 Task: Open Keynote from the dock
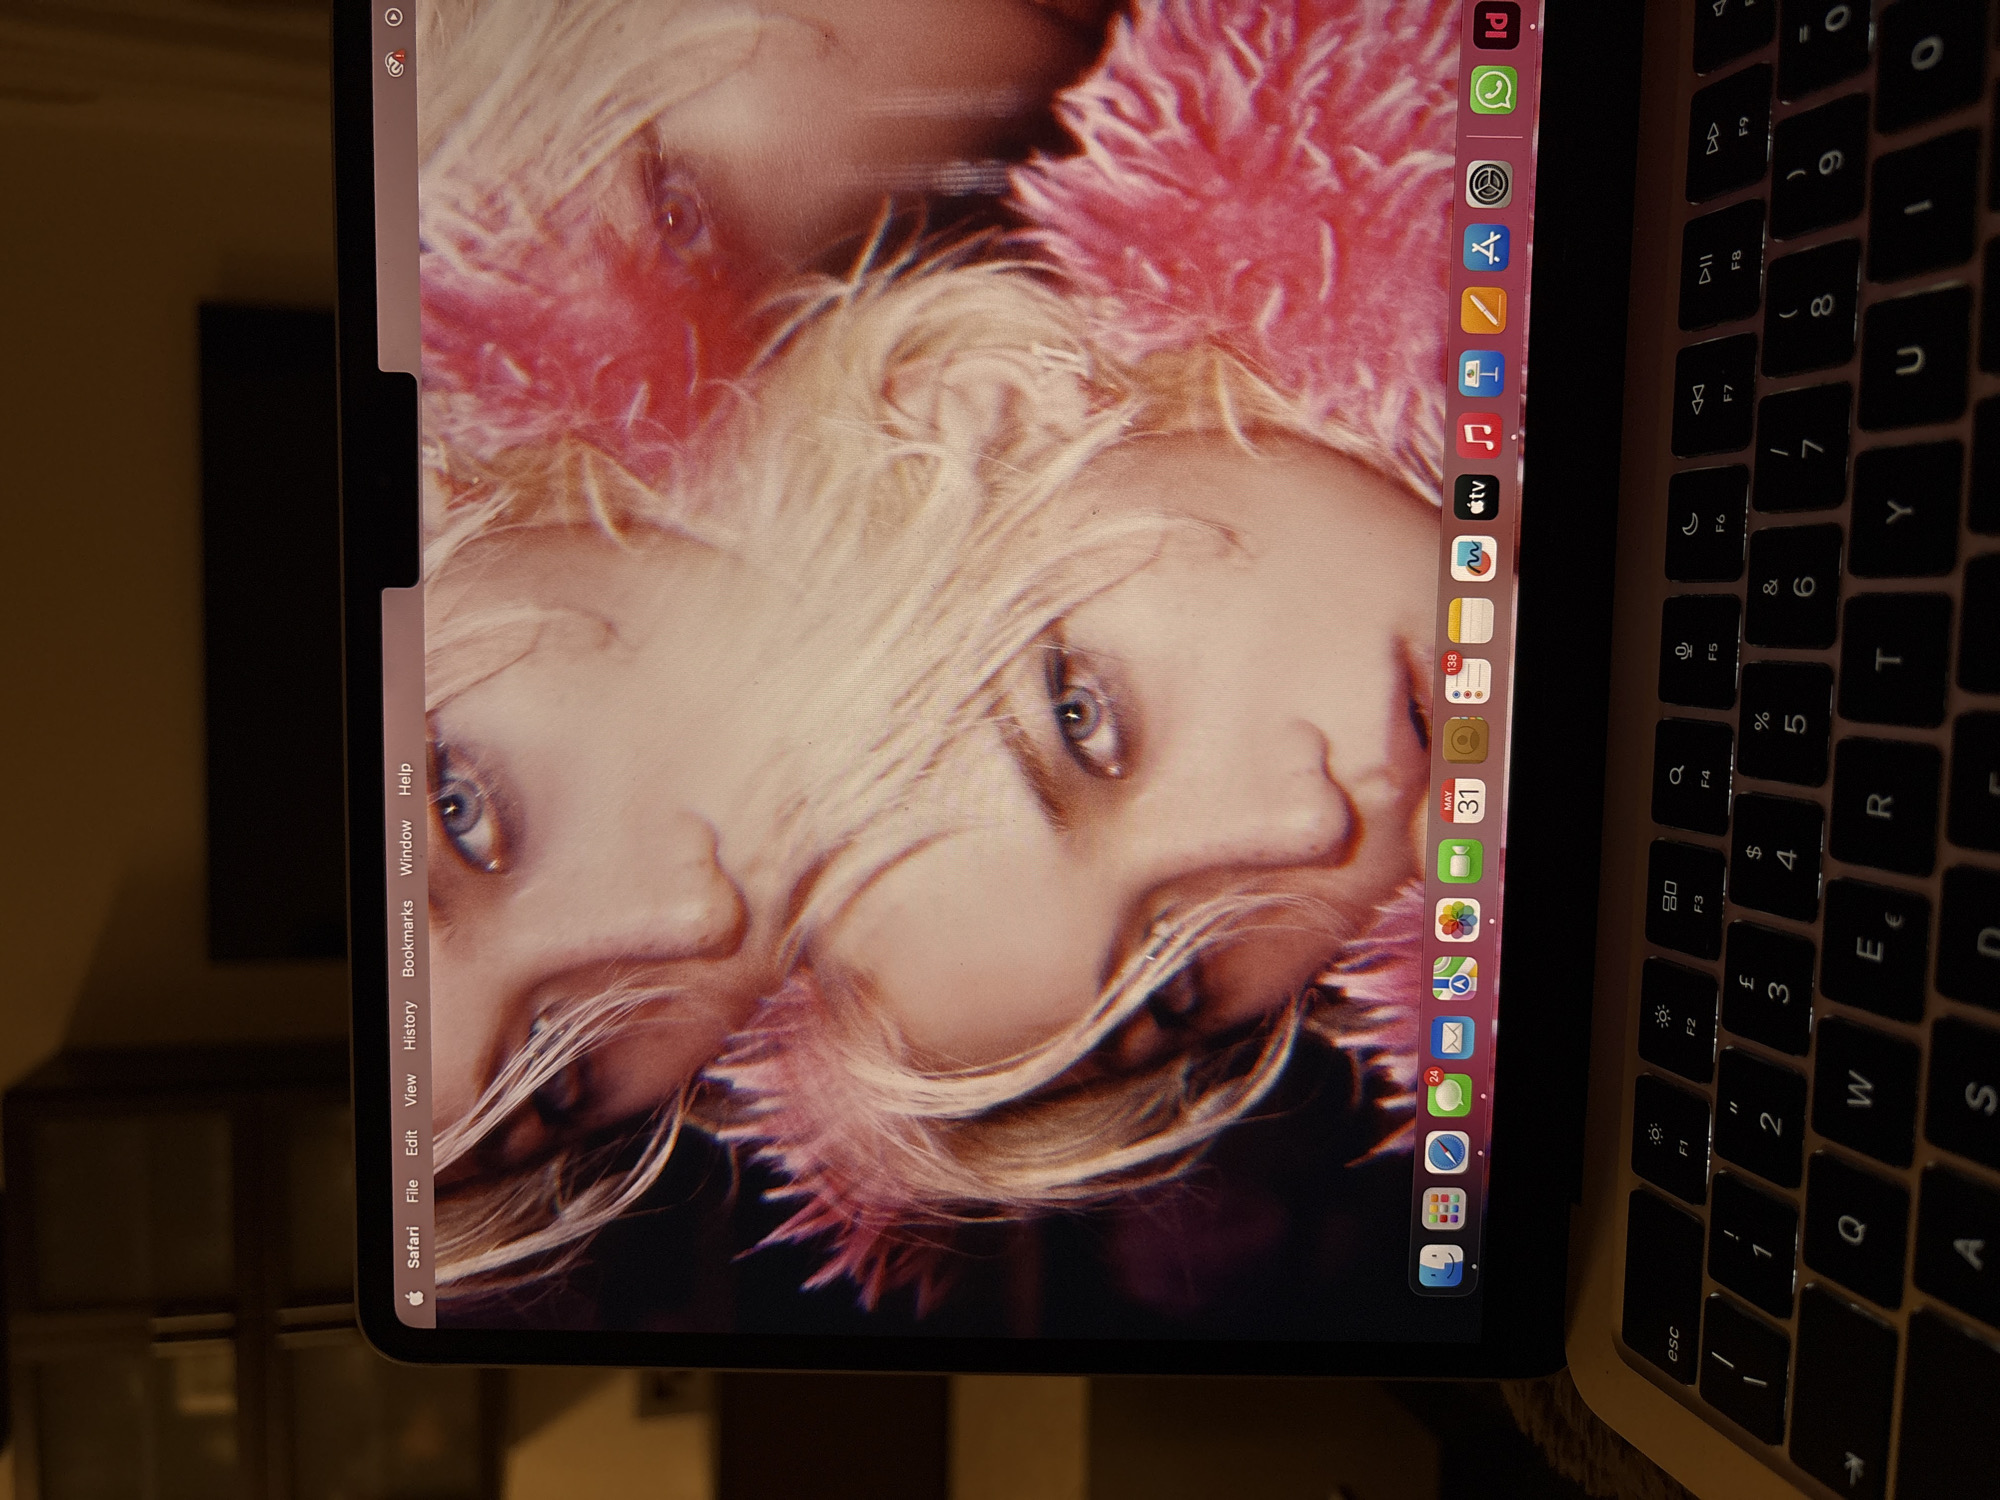tap(1482, 372)
